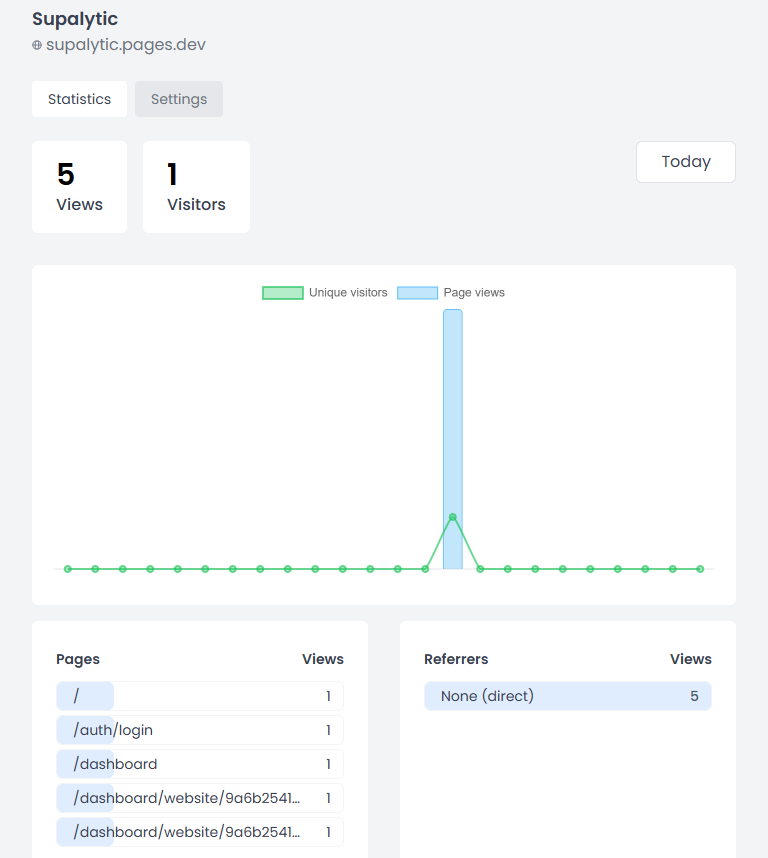Image resolution: width=768 pixels, height=858 pixels.
Task: Click the Visitors count card
Action: 196,187
